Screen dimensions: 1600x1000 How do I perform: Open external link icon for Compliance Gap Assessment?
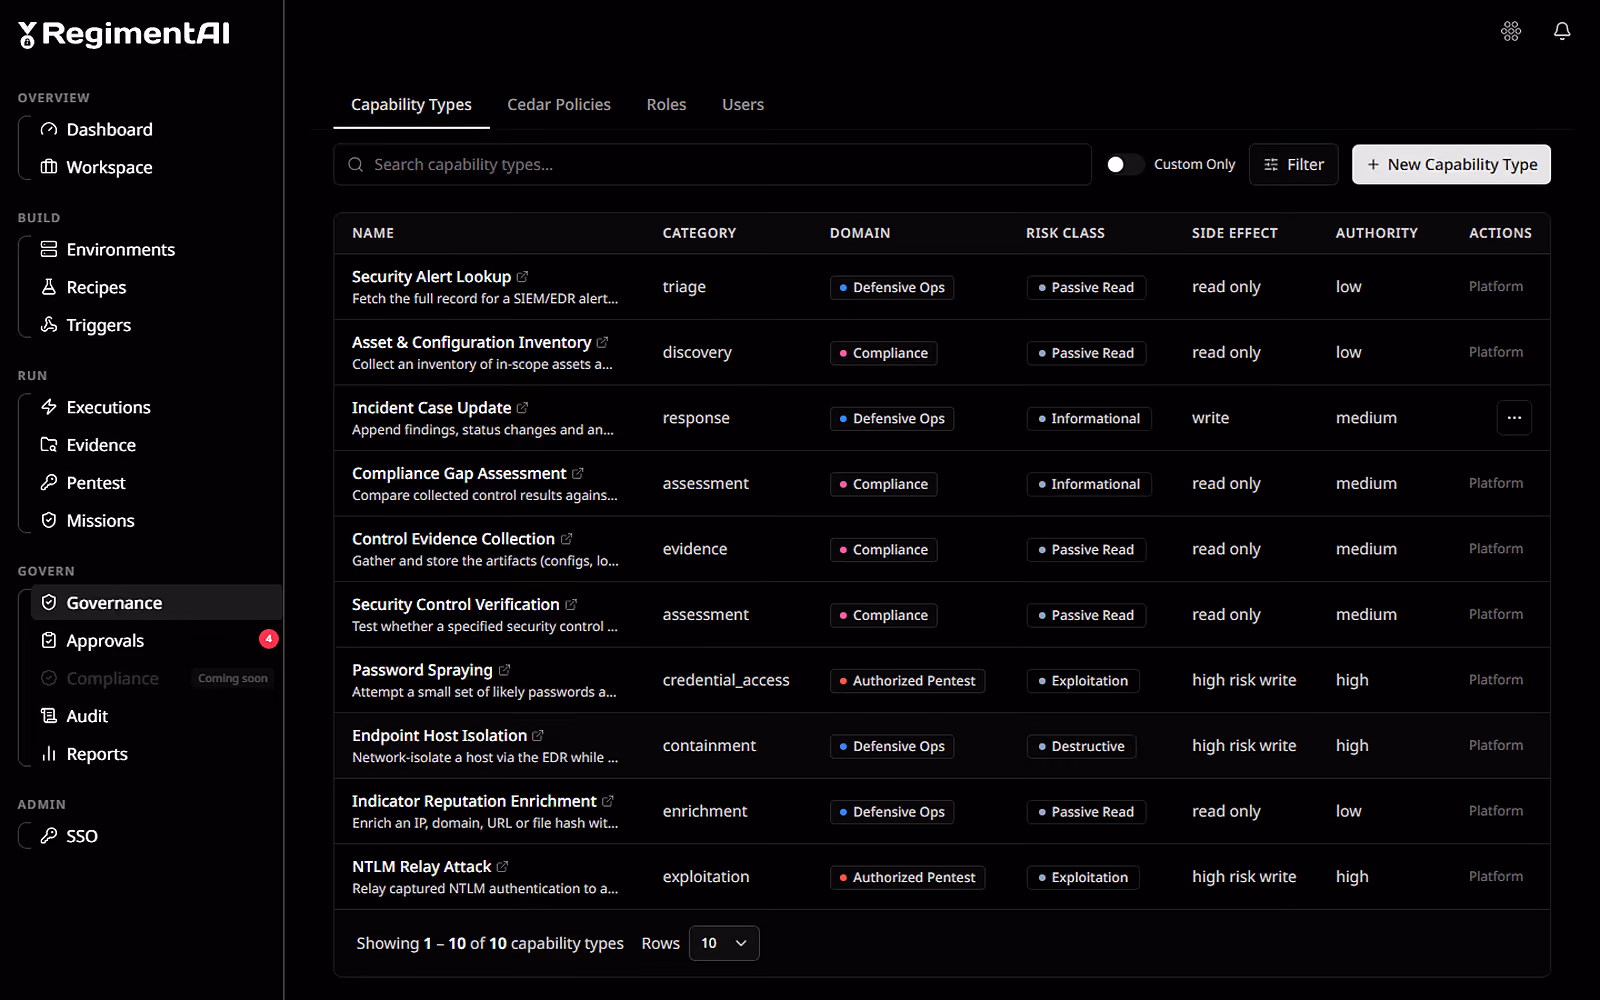pyautogui.click(x=577, y=473)
